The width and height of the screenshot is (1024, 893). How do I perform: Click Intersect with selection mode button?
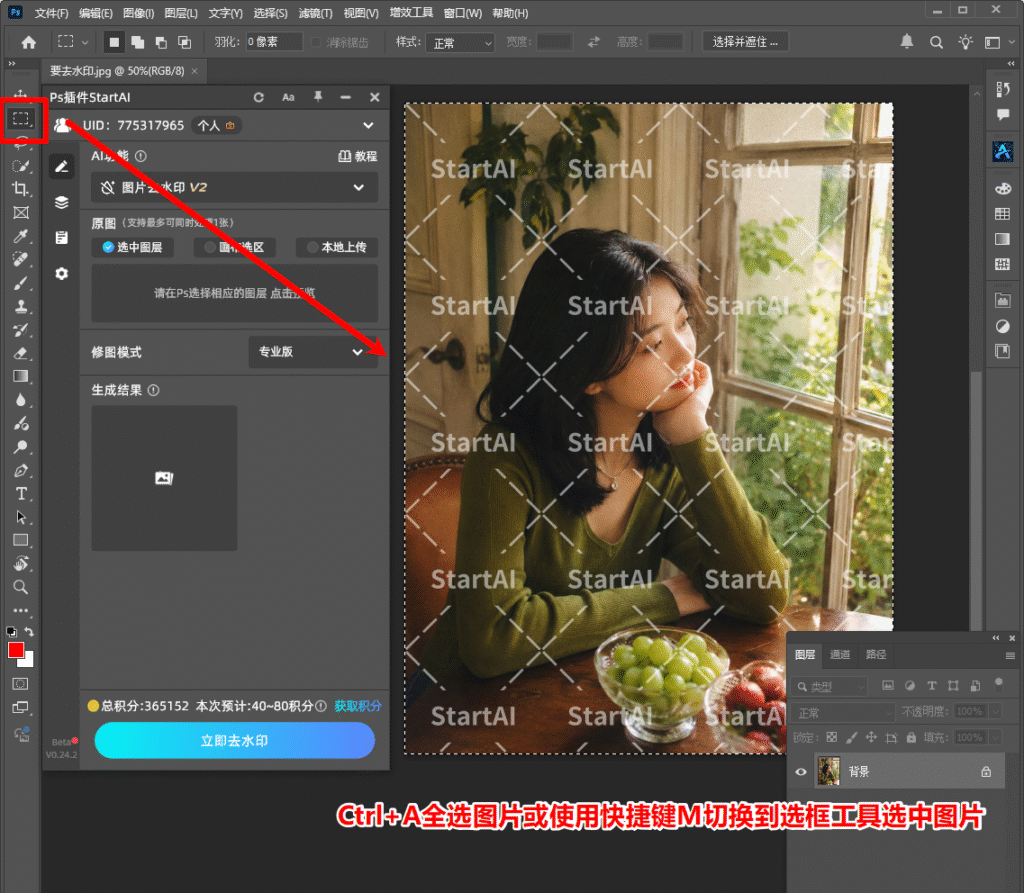click(185, 42)
